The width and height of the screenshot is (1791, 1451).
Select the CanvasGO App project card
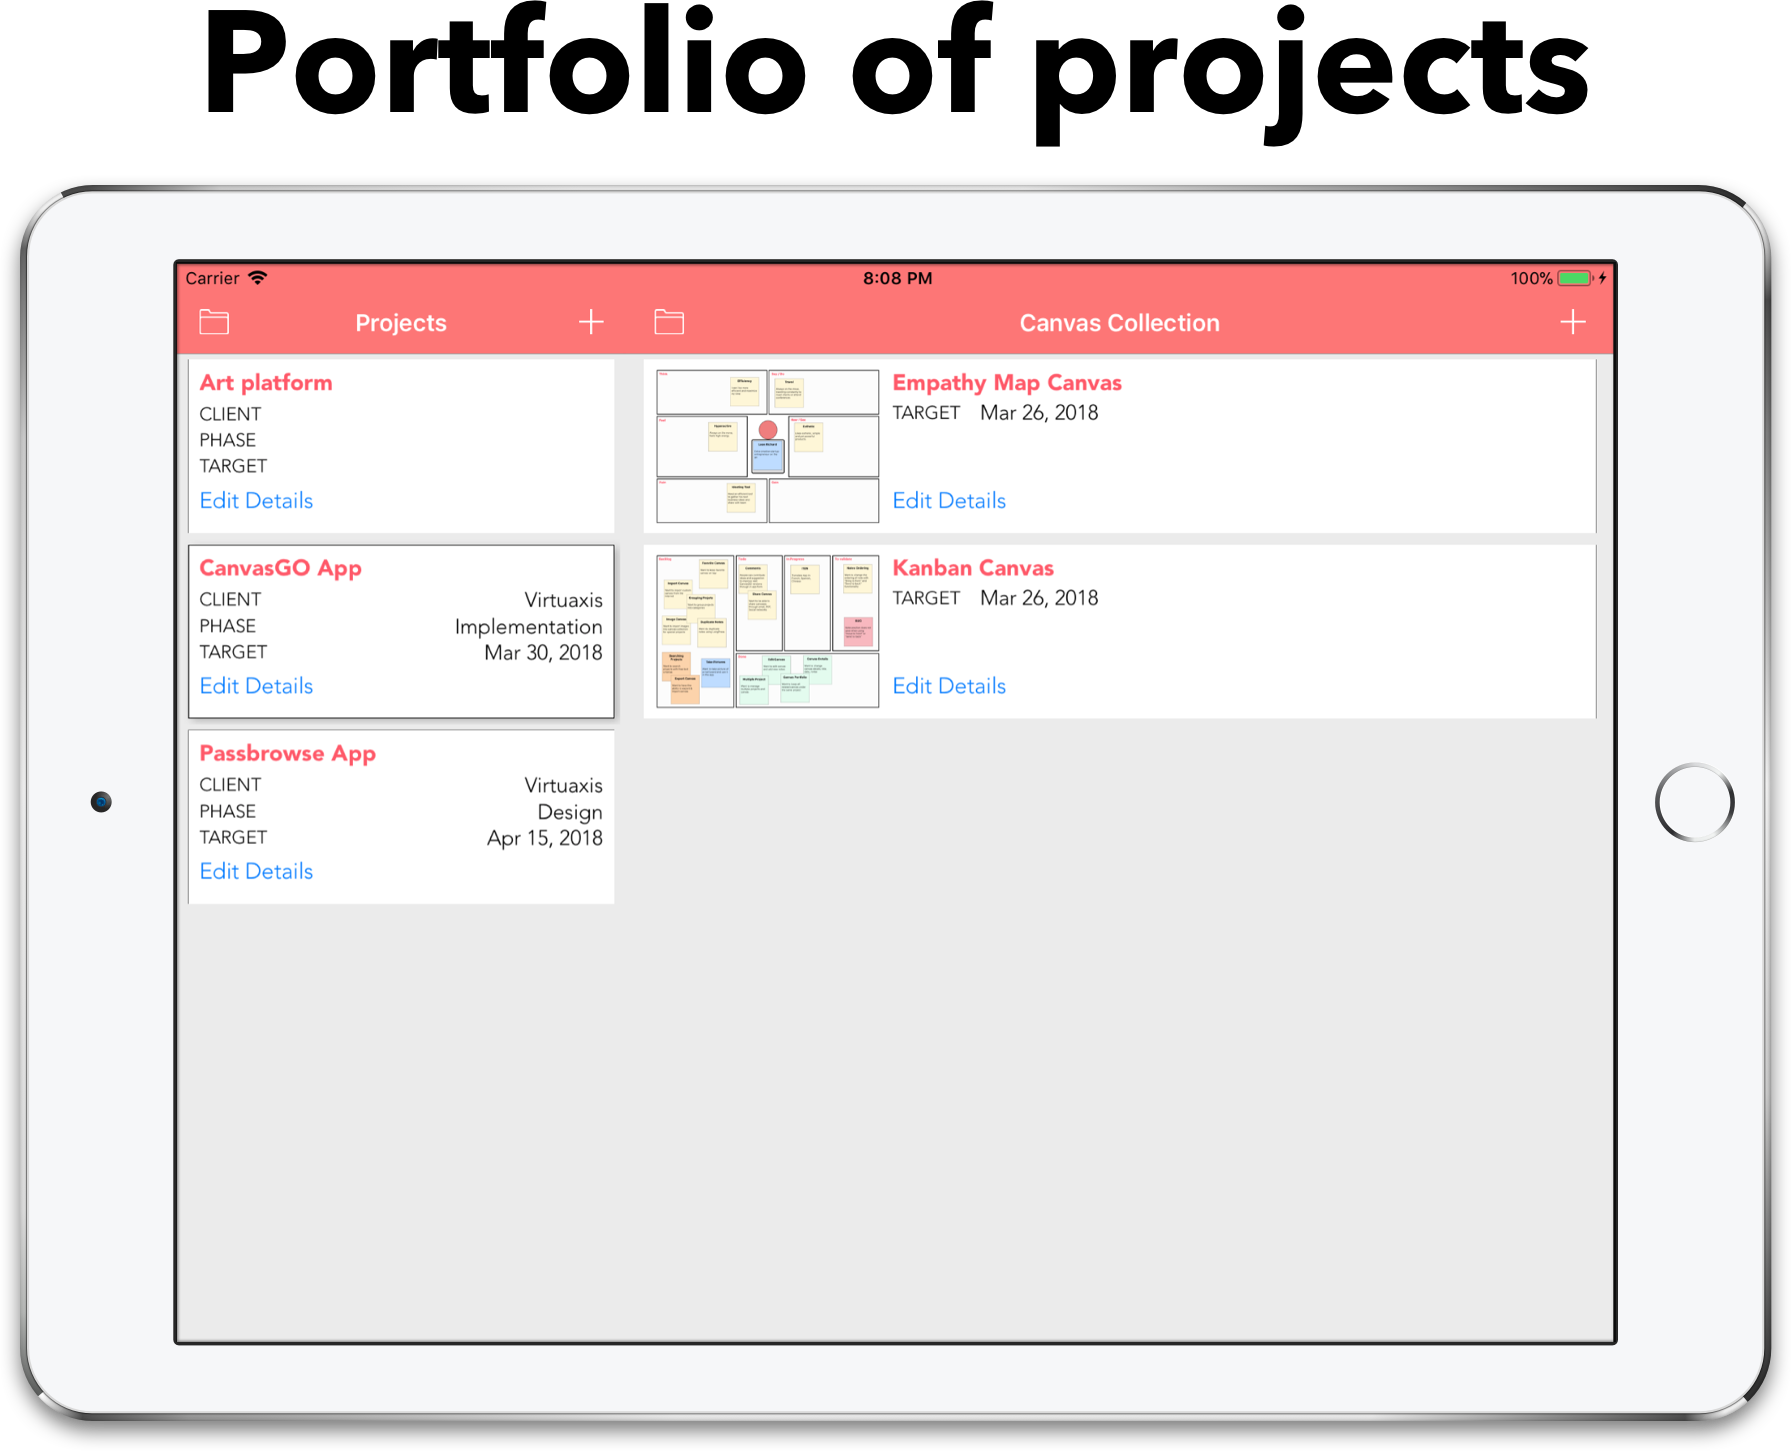(400, 630)
